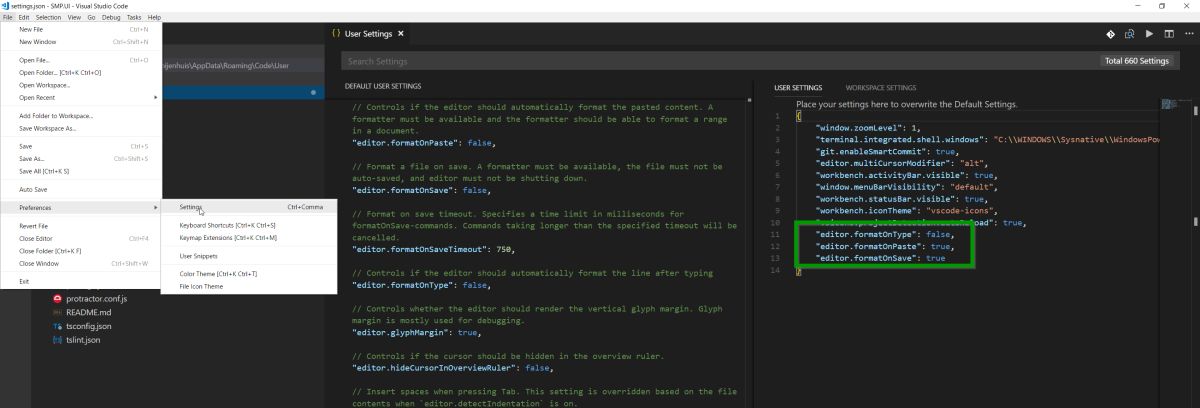
Task: Expand the Preferences submenu
Action: coord(81,207)
